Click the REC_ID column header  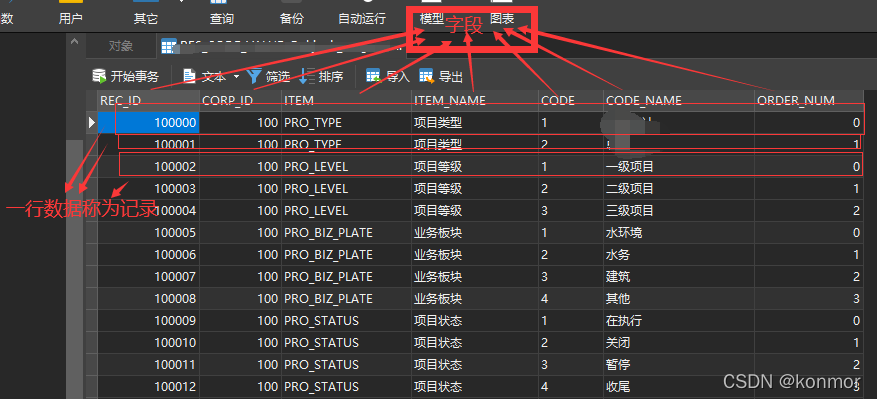148,101
